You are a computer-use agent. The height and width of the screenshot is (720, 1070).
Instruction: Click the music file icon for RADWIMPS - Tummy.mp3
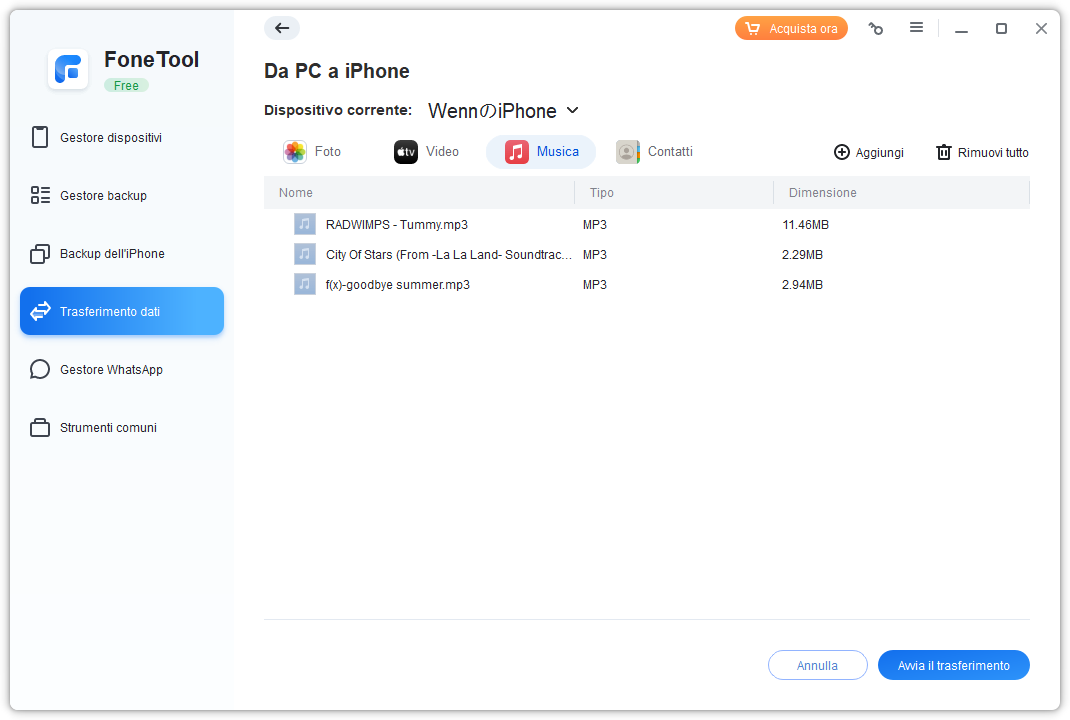305,224
